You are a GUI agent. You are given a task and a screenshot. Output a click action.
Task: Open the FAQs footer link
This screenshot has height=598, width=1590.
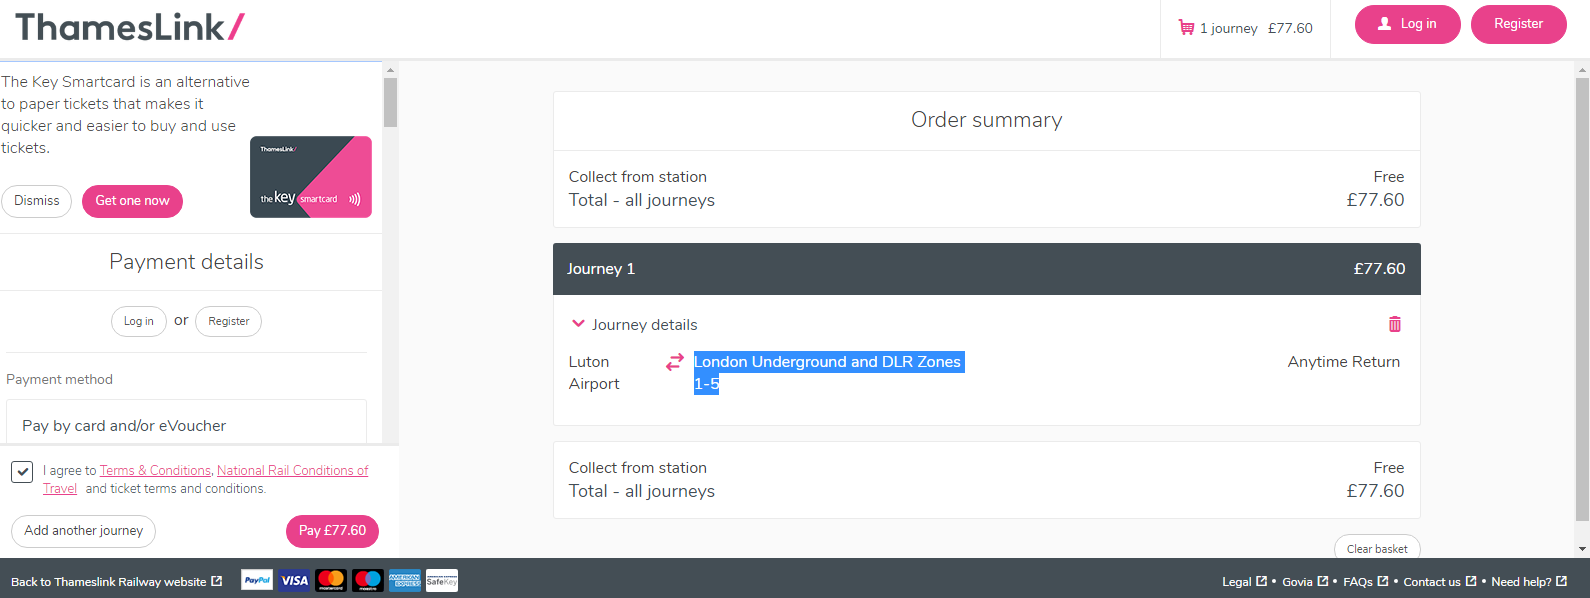pos(1365,581)
